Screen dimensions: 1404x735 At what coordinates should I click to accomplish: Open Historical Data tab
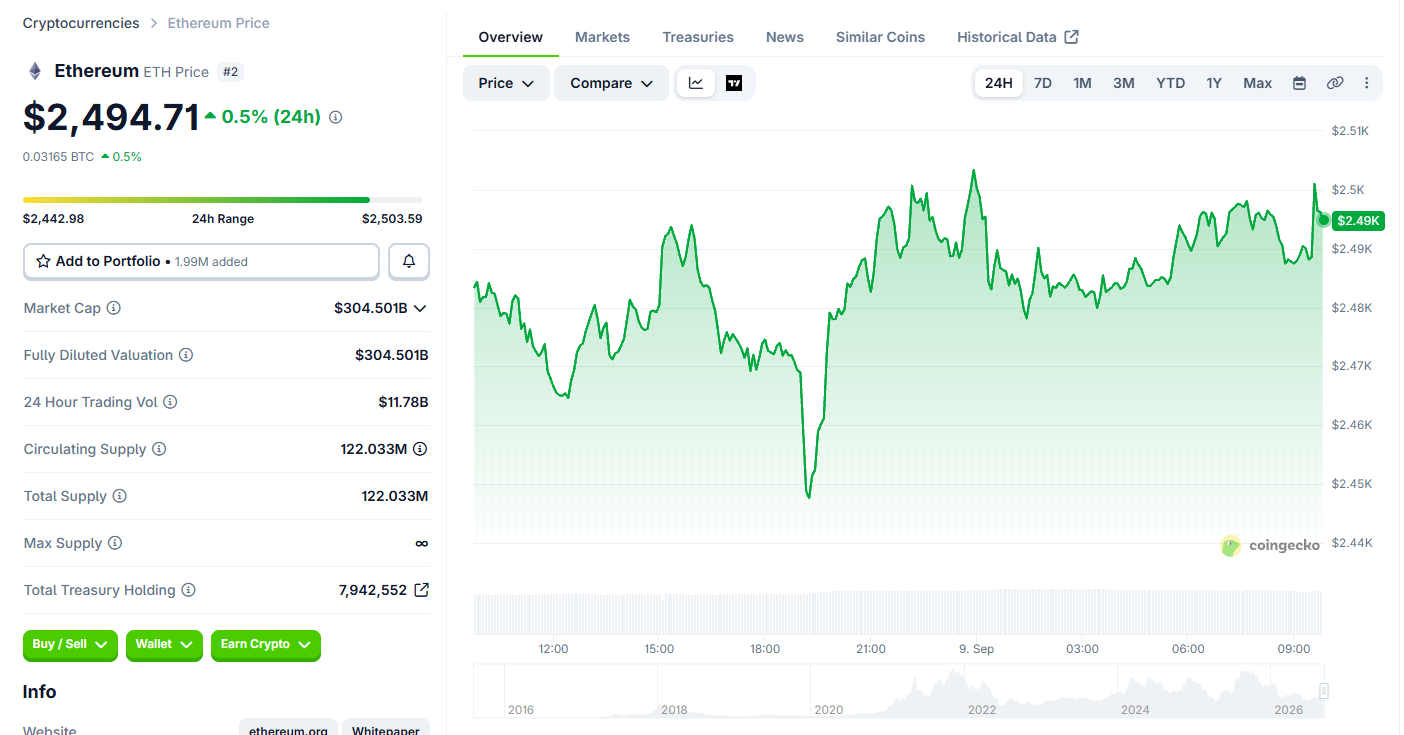click(1018, 37)
